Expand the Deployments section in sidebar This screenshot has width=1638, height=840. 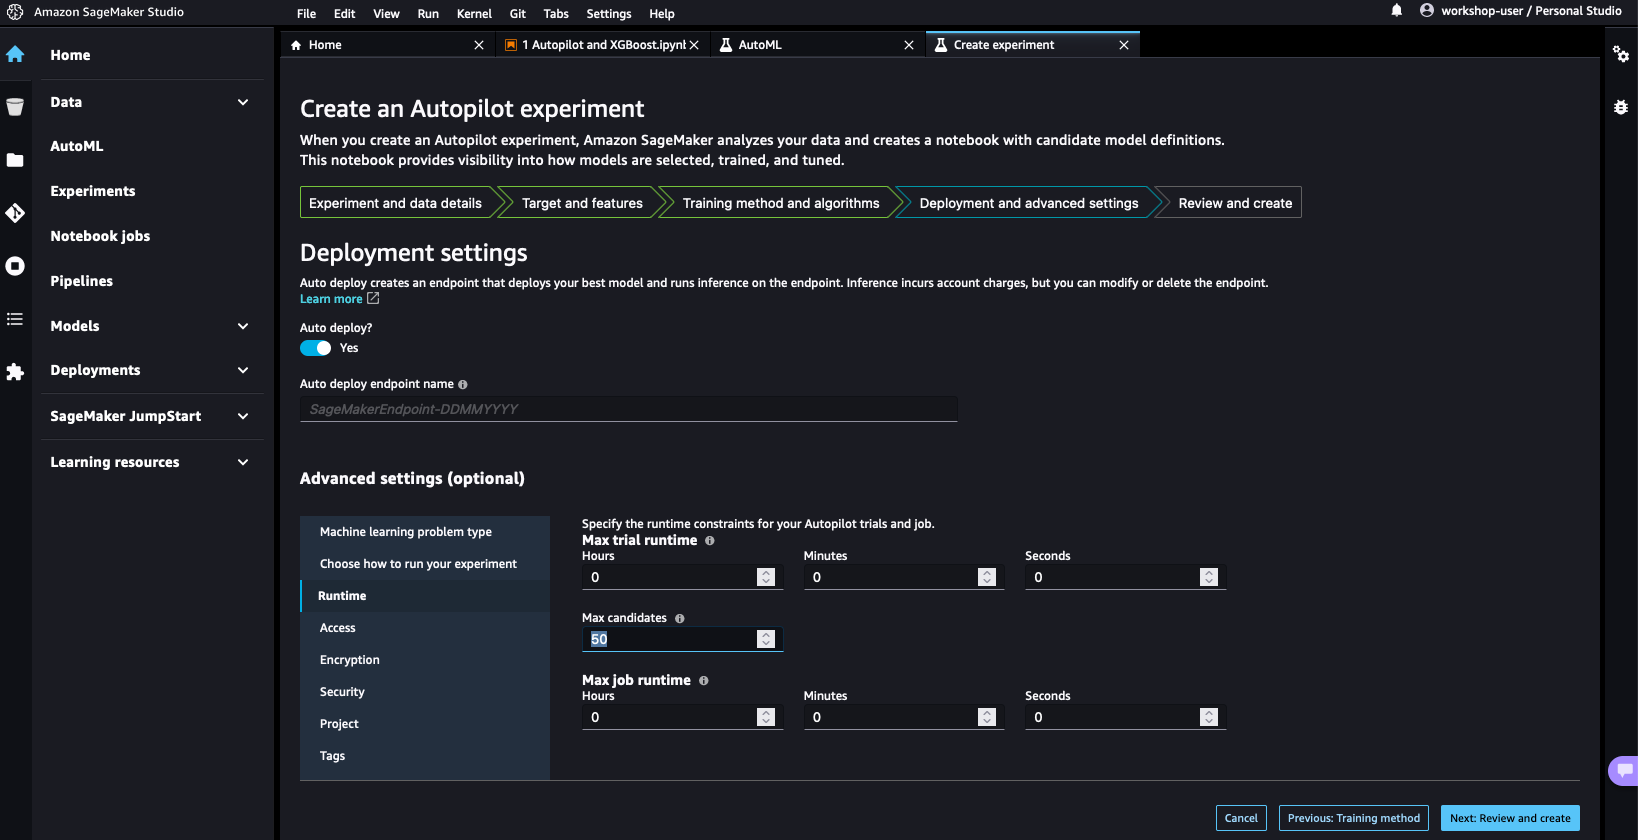pos(243,370)
